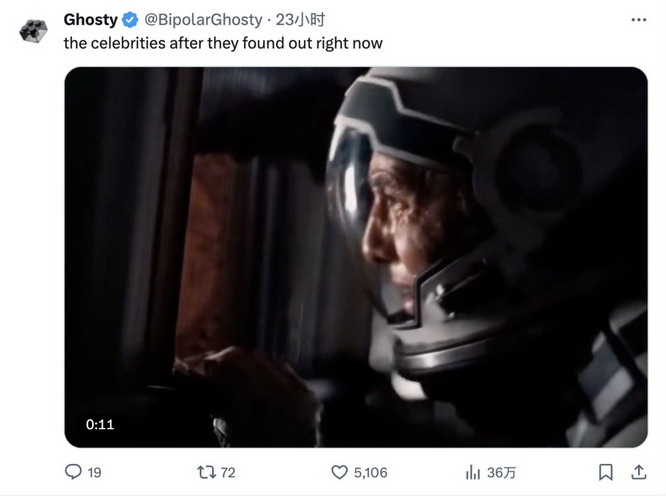Visit the @BipolarGhosty handle link

203,20
